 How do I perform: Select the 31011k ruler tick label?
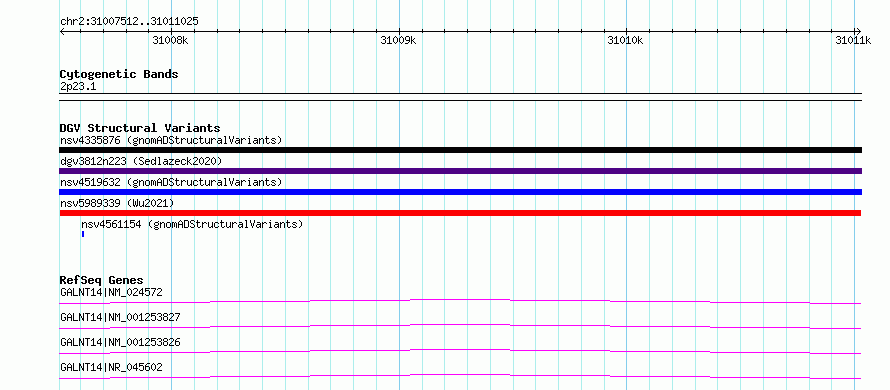[853, 40]
